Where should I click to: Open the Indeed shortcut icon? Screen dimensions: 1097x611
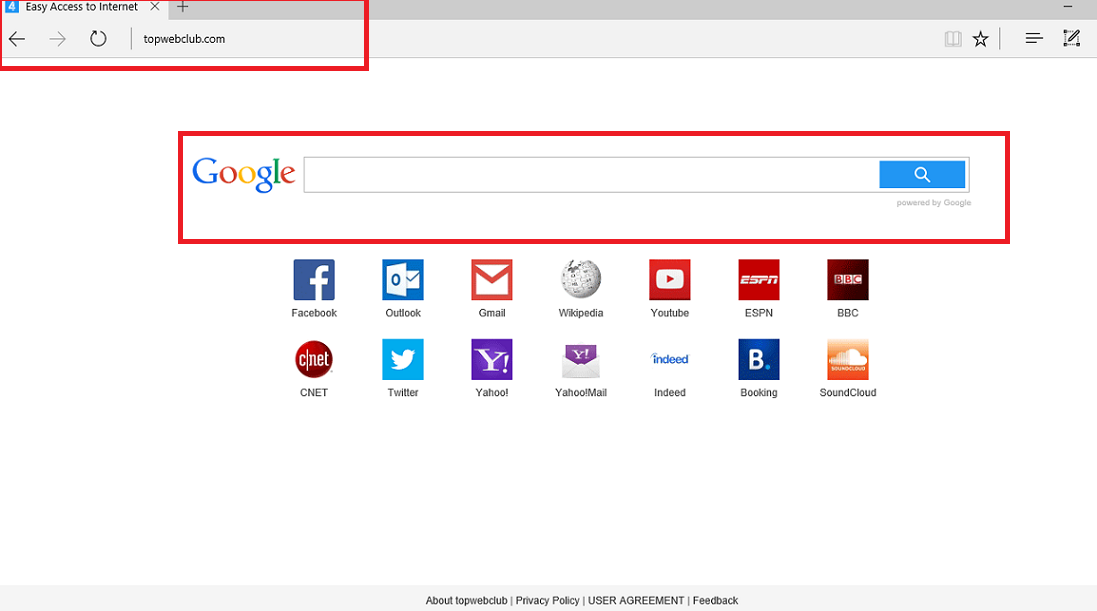tap(670, 359)
